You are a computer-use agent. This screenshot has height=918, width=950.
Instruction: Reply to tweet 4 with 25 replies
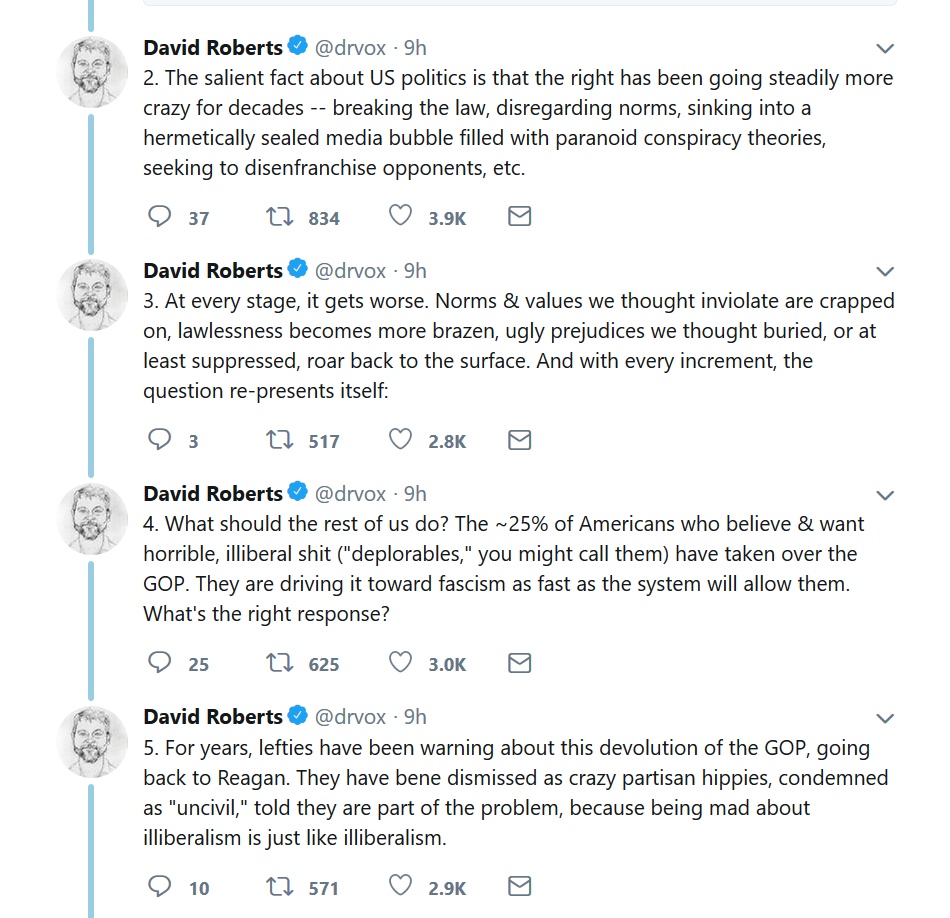pyautogui.click(x=160, y=663)
